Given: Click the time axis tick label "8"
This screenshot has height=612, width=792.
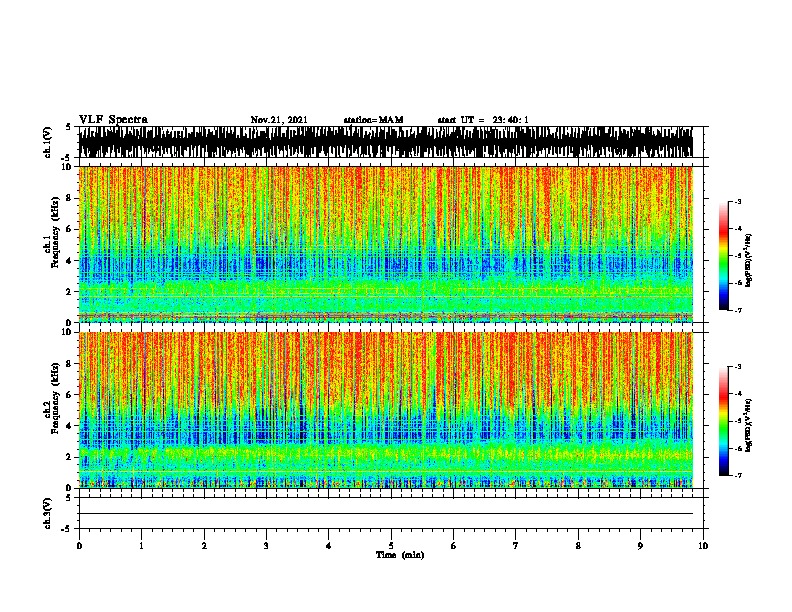Looking at the screenshot, I should 578,546.
